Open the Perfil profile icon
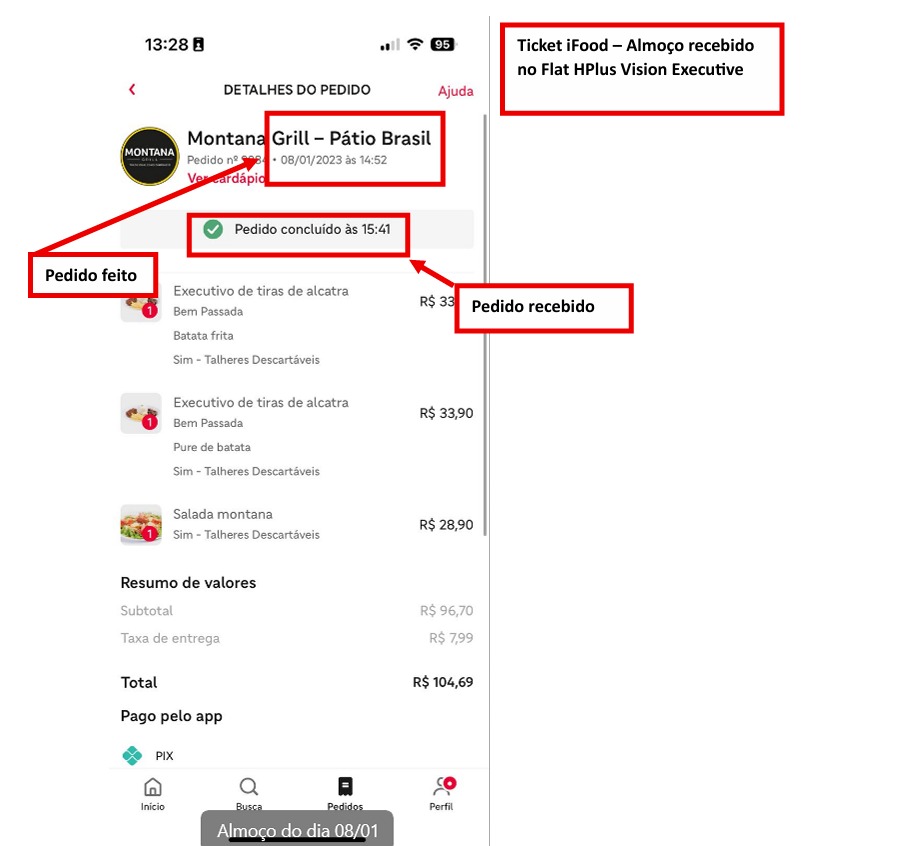917x846 pixels. point(443,786)
